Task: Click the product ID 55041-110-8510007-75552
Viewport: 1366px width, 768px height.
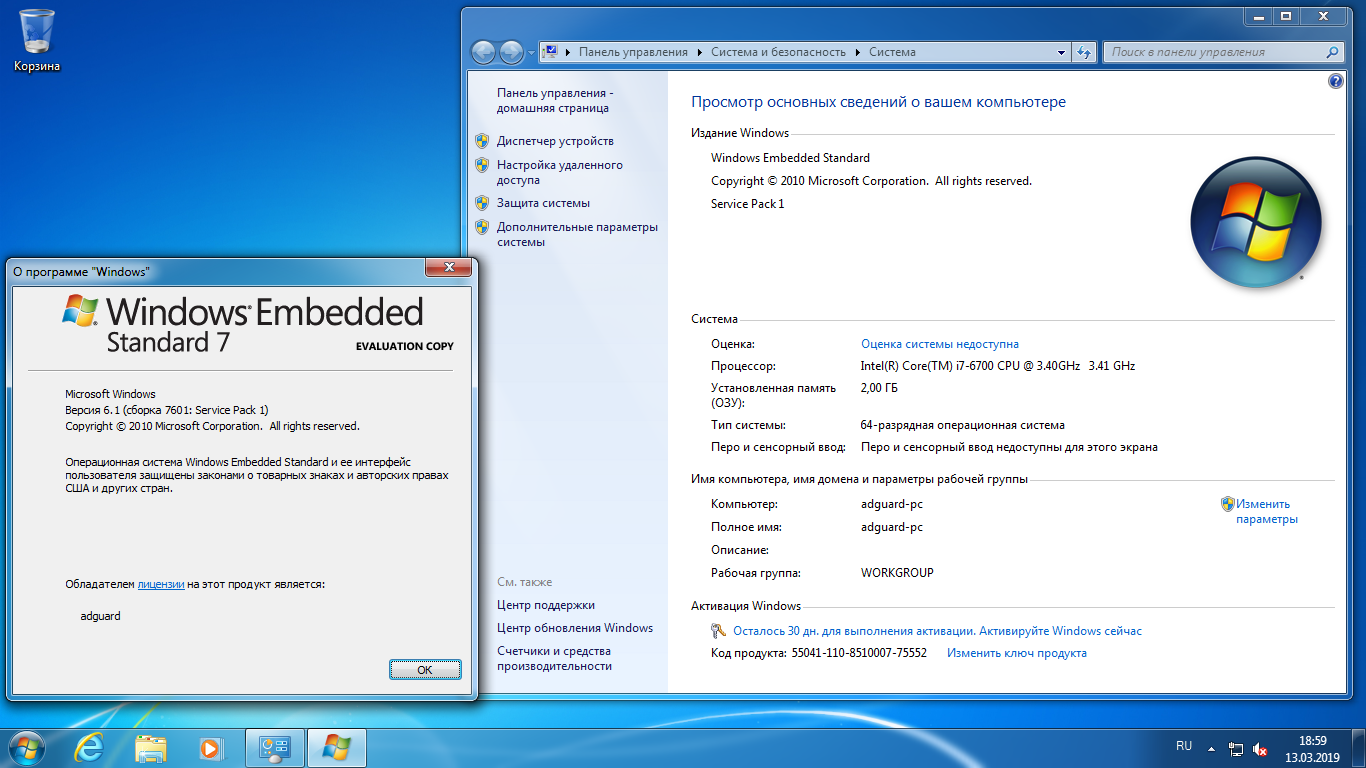Action: tap(859, 653)
